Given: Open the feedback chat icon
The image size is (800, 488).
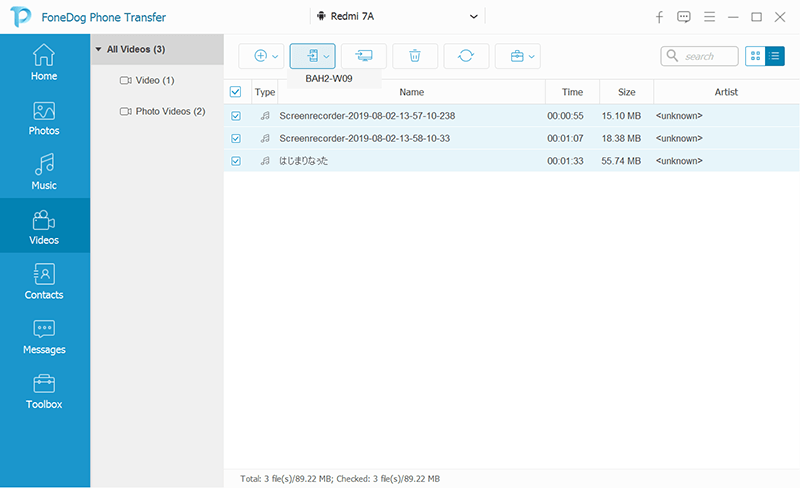Looking at the screenshot, I should click(x=684, y=17).
